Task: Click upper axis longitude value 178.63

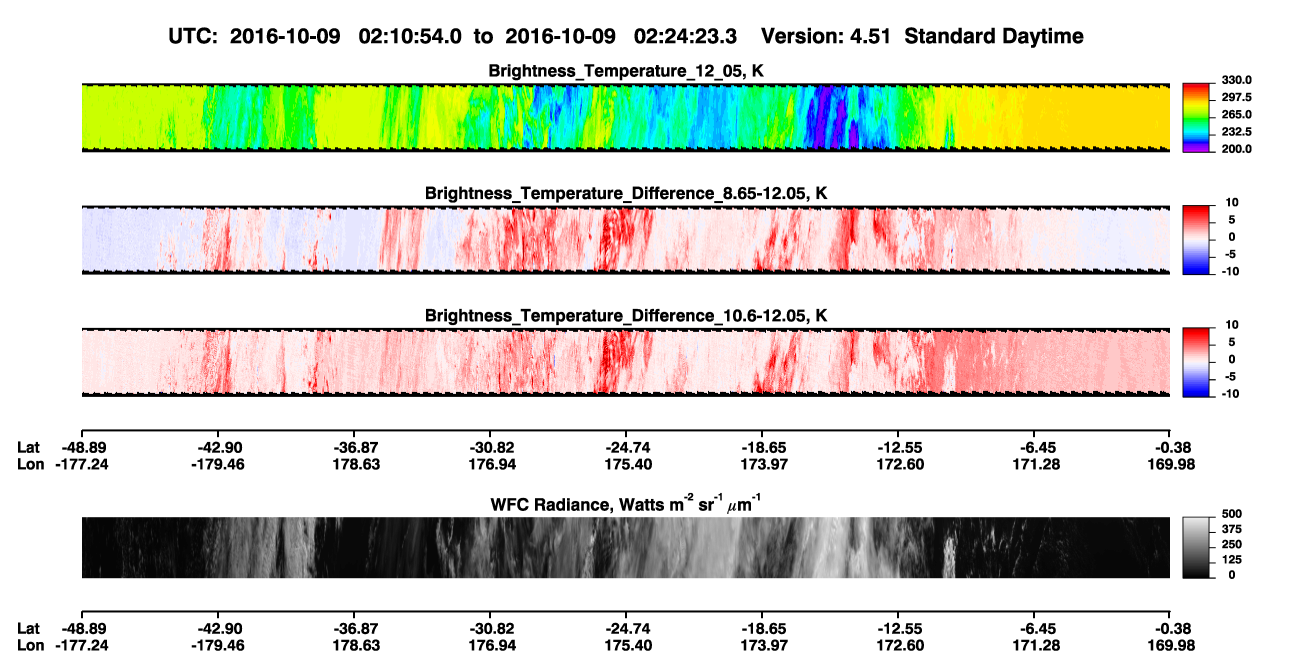Action: click(x=354, y=464)
